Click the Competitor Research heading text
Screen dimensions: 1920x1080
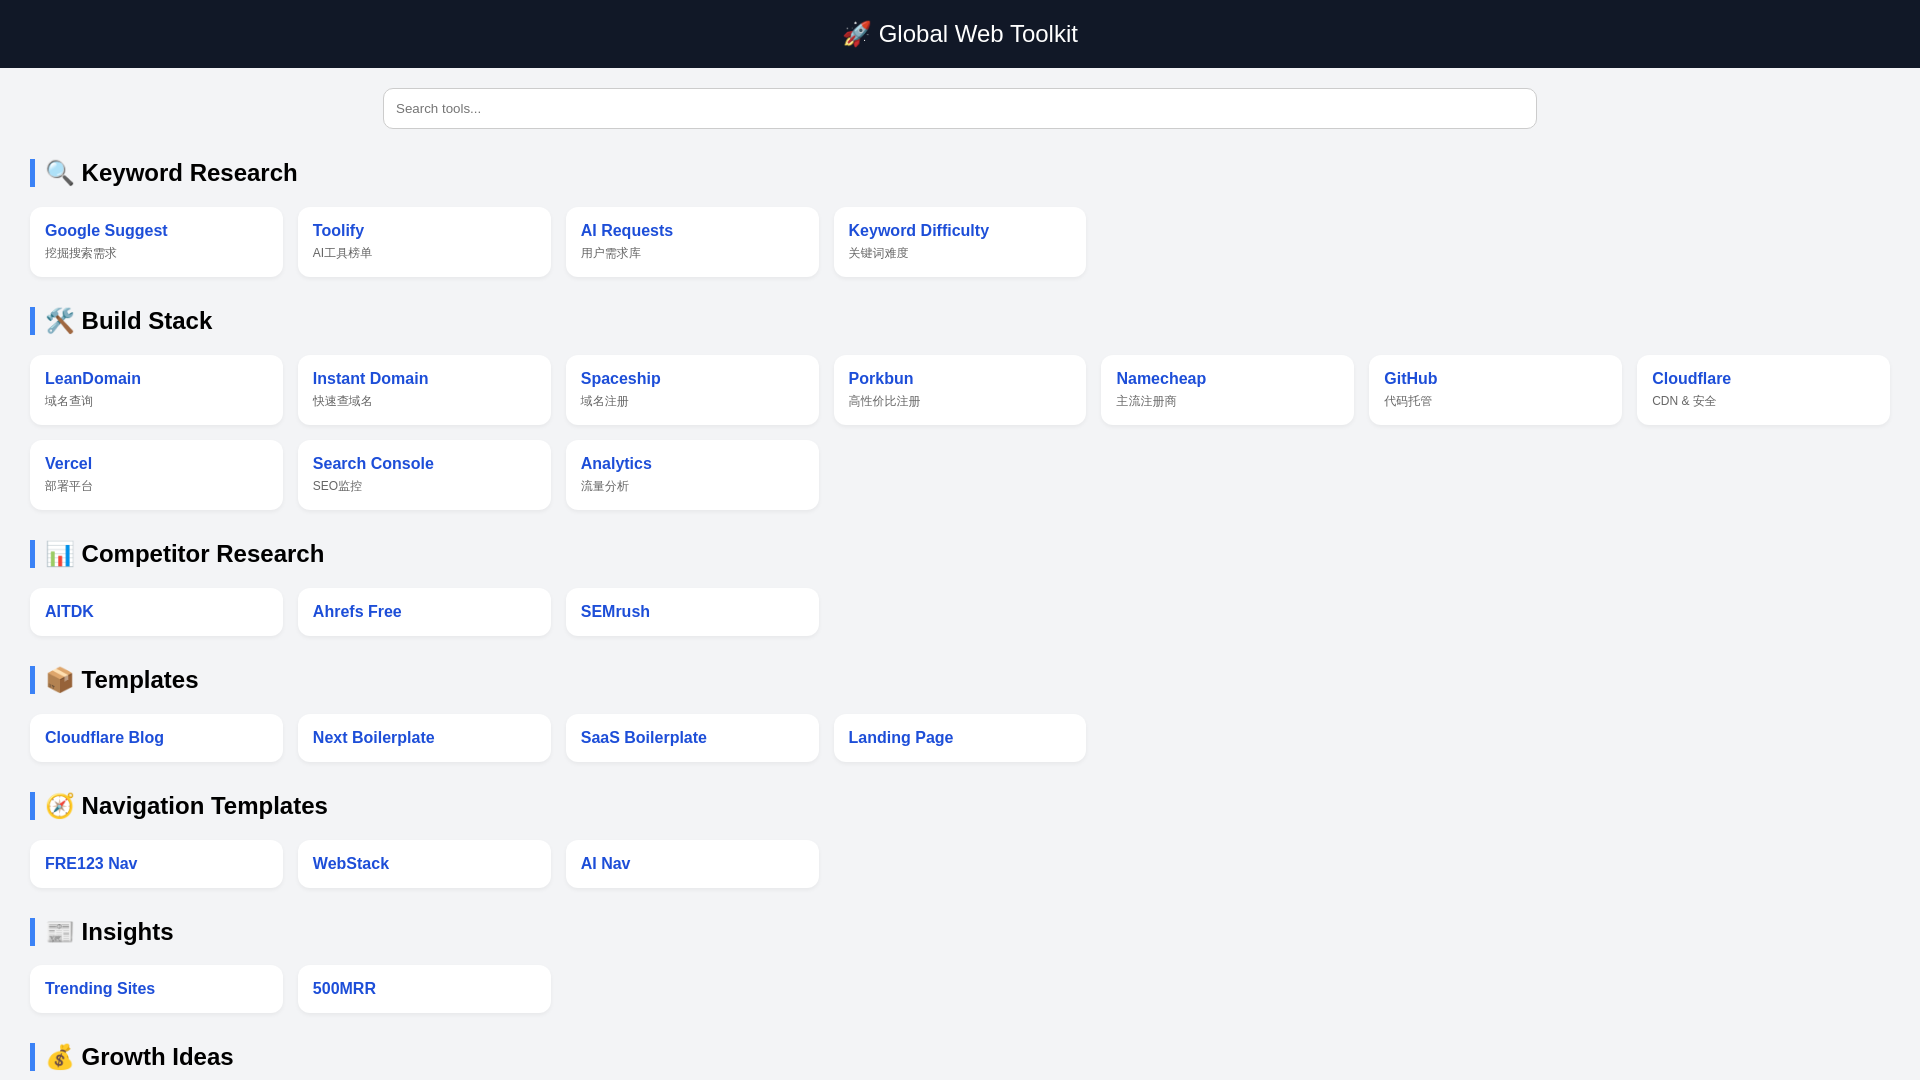pyautogui.click(x=203, y=554)
